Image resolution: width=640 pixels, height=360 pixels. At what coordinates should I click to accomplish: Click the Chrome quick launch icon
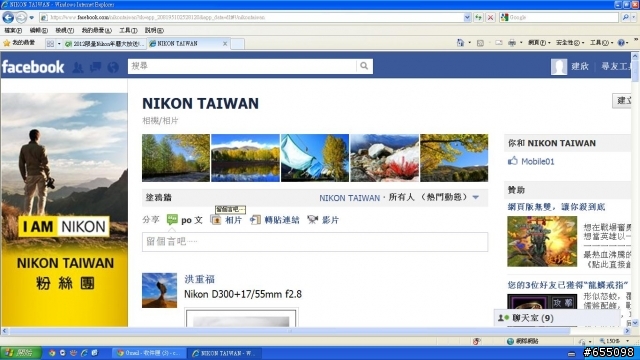click(x=52, y=353)
